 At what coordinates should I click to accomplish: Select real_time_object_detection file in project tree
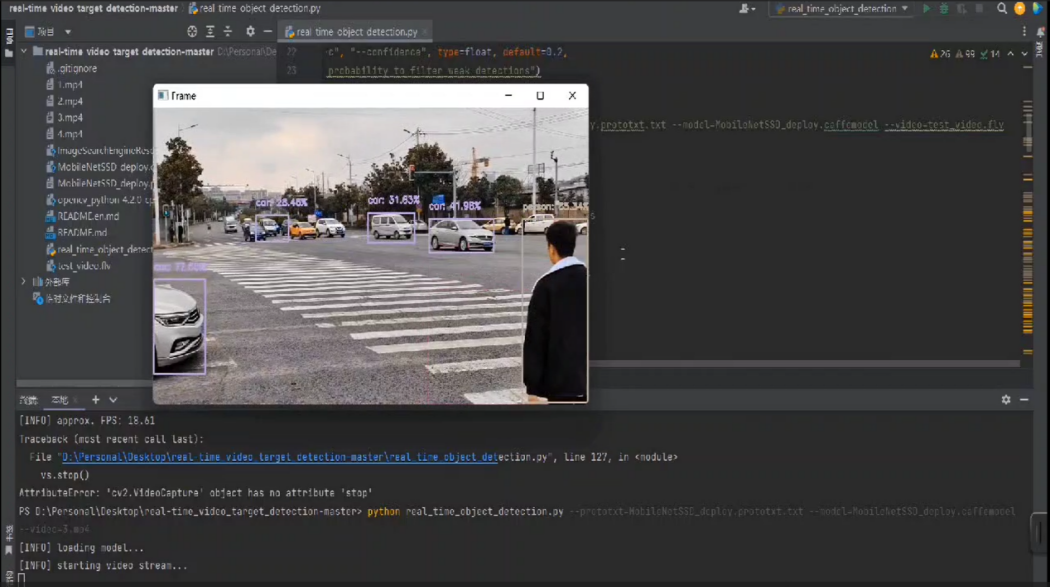pyautogui.click(x=99, y=250)
